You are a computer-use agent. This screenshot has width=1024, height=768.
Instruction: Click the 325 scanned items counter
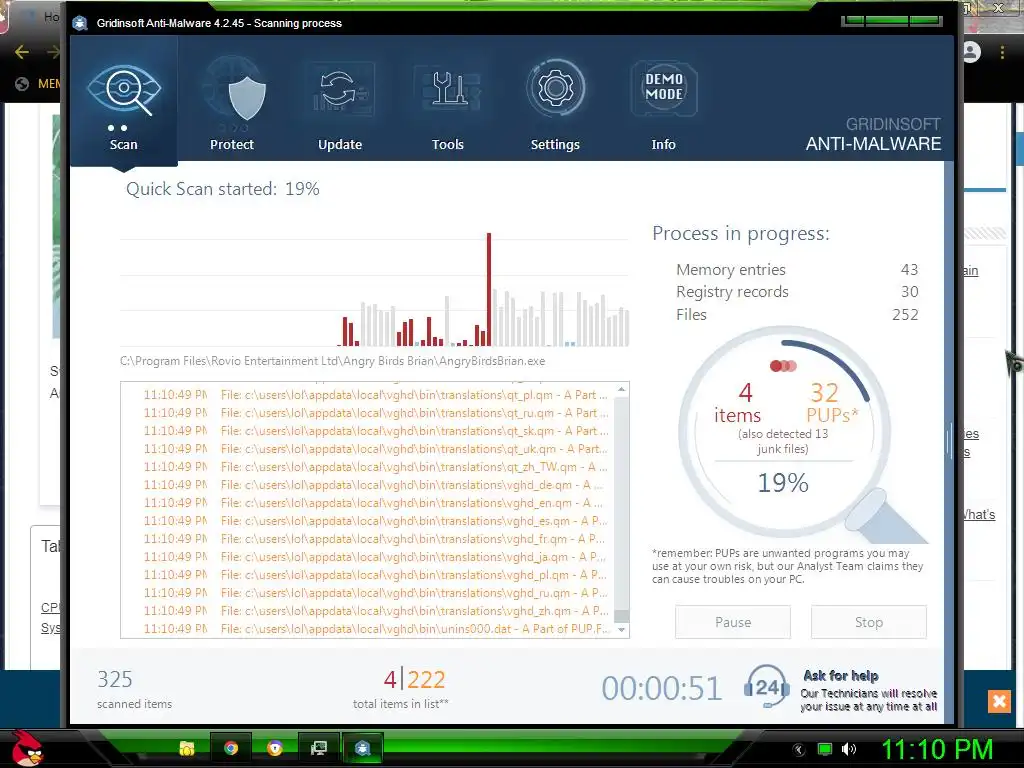click(115, 680)
